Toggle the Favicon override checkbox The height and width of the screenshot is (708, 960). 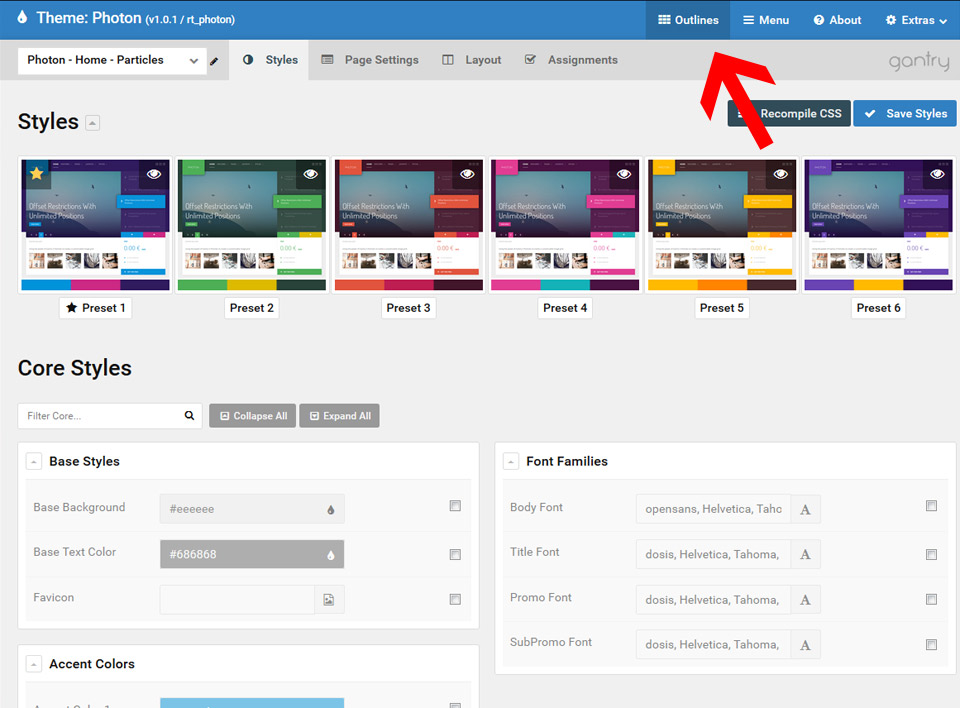pos(455,599)
